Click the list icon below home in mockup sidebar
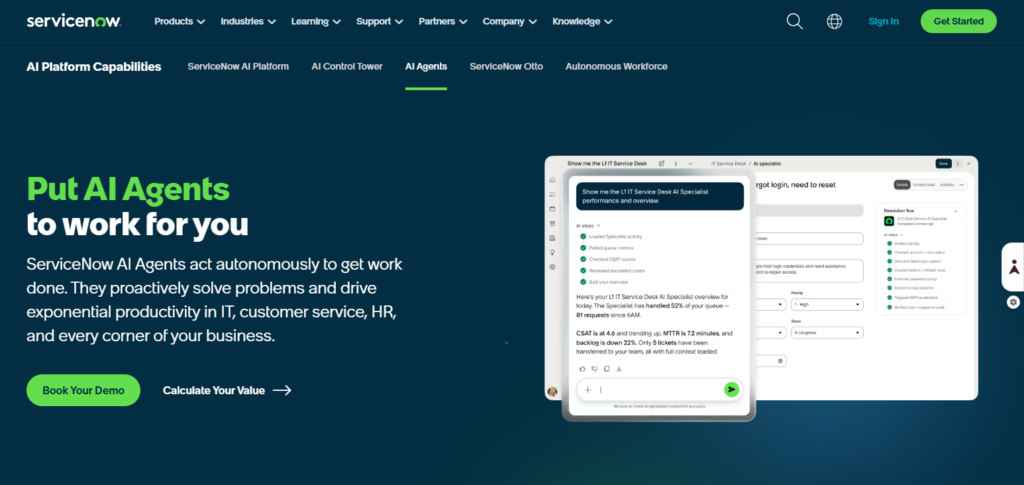Screen dimensions: 1024x485 pyautogui.click(x=552, y=195)
